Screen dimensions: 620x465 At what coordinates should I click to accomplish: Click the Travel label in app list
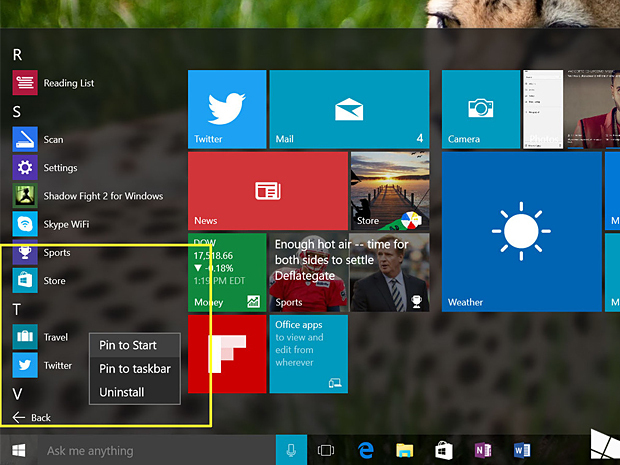[x=56, y=337]
